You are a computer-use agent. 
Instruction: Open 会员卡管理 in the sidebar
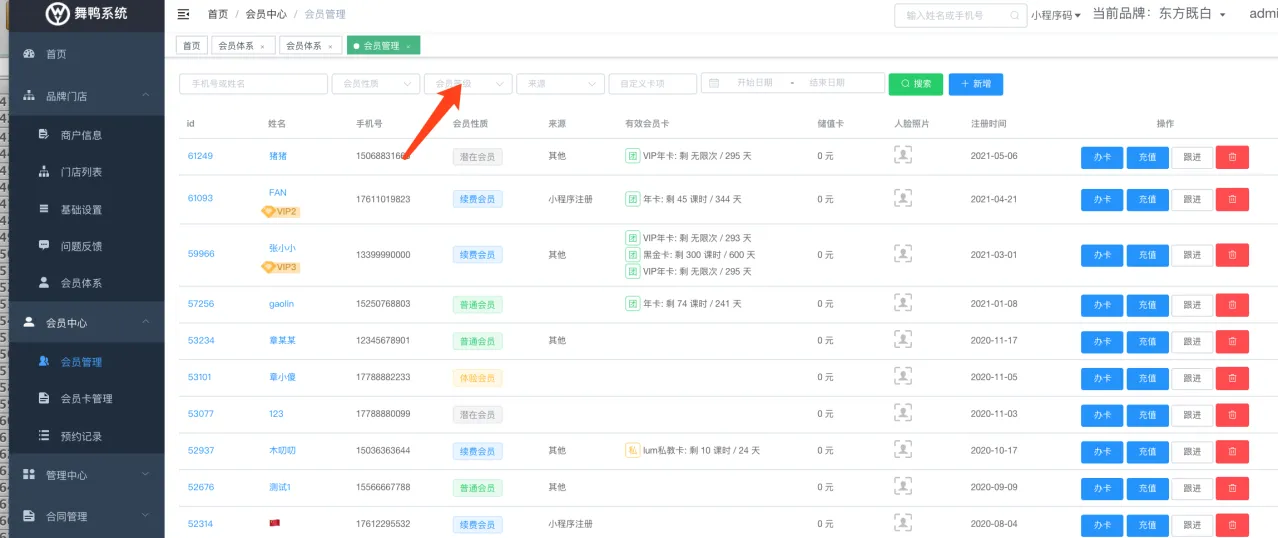click(x=86, y=398)
